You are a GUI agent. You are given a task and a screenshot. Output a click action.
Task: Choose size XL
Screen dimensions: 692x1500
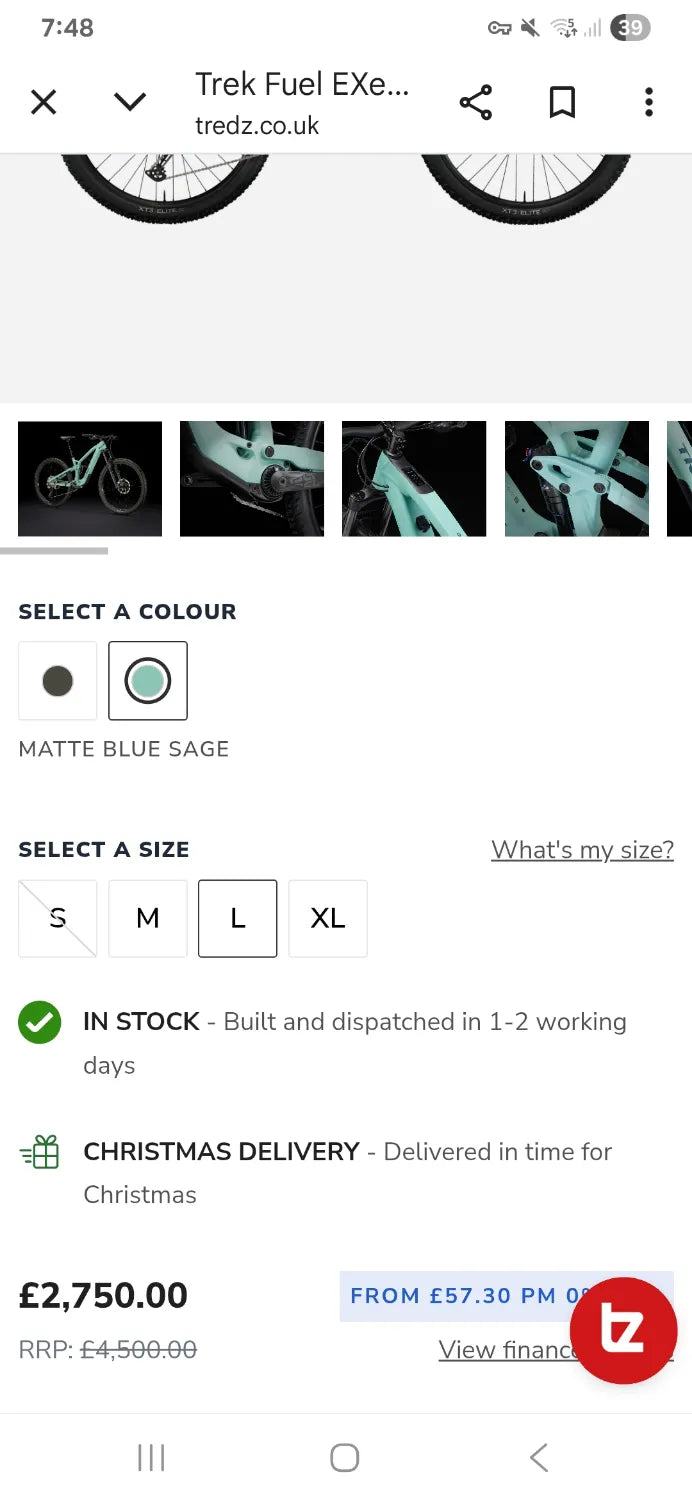click(328, 919)
